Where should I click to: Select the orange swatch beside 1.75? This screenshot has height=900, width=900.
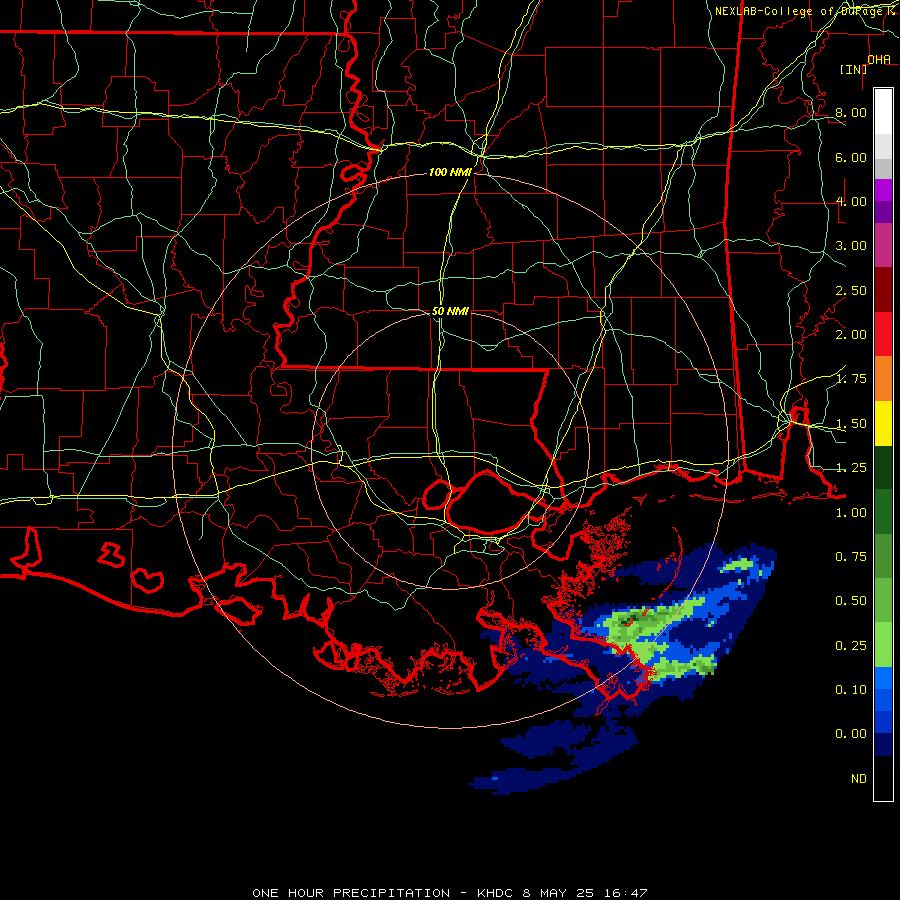coord(883,379)
